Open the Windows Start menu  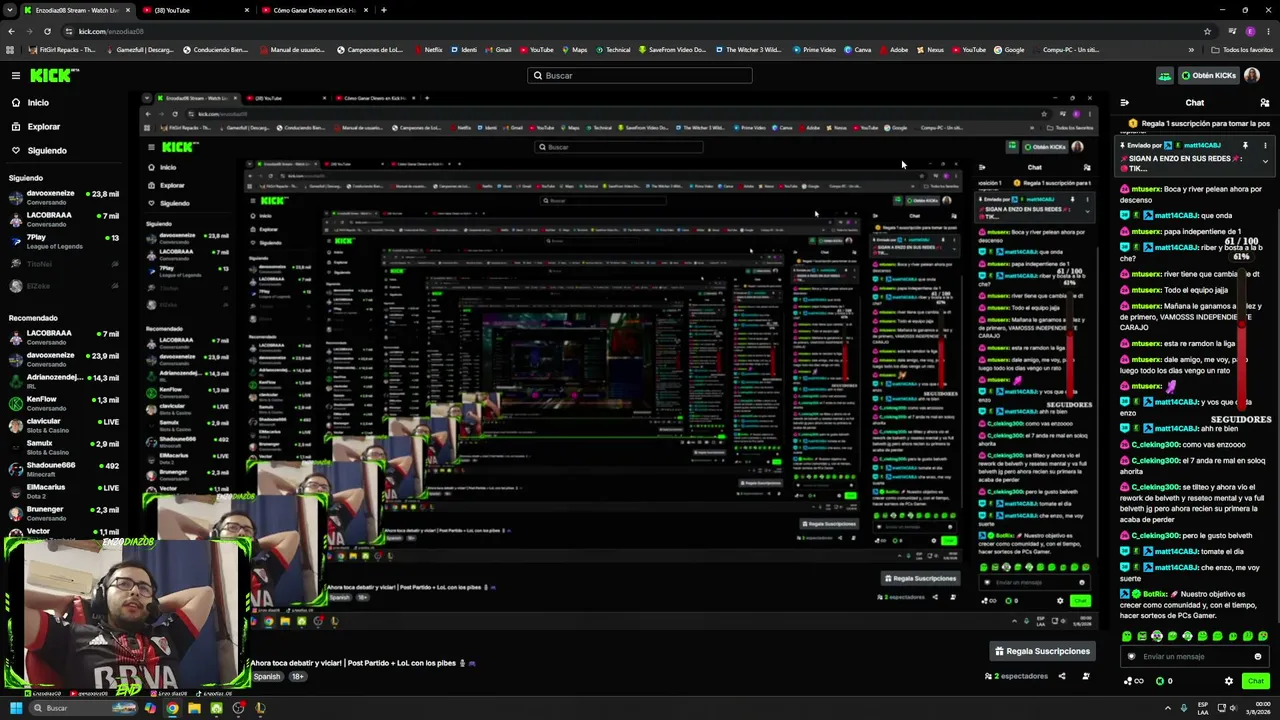coord(16,708)
